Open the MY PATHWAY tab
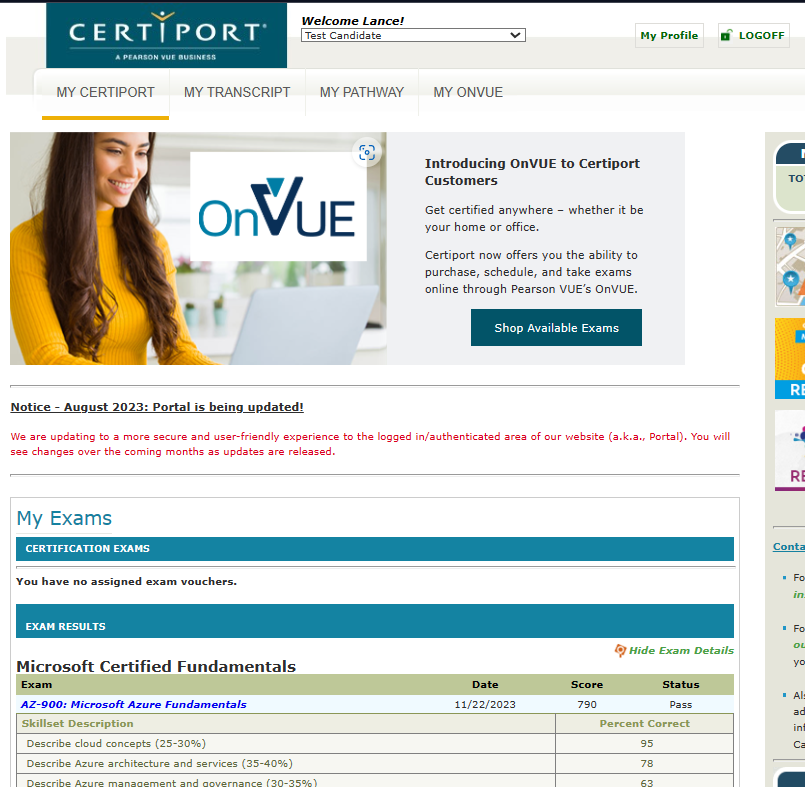This screenshot has width=805, height=787. [x=361, y=92]
